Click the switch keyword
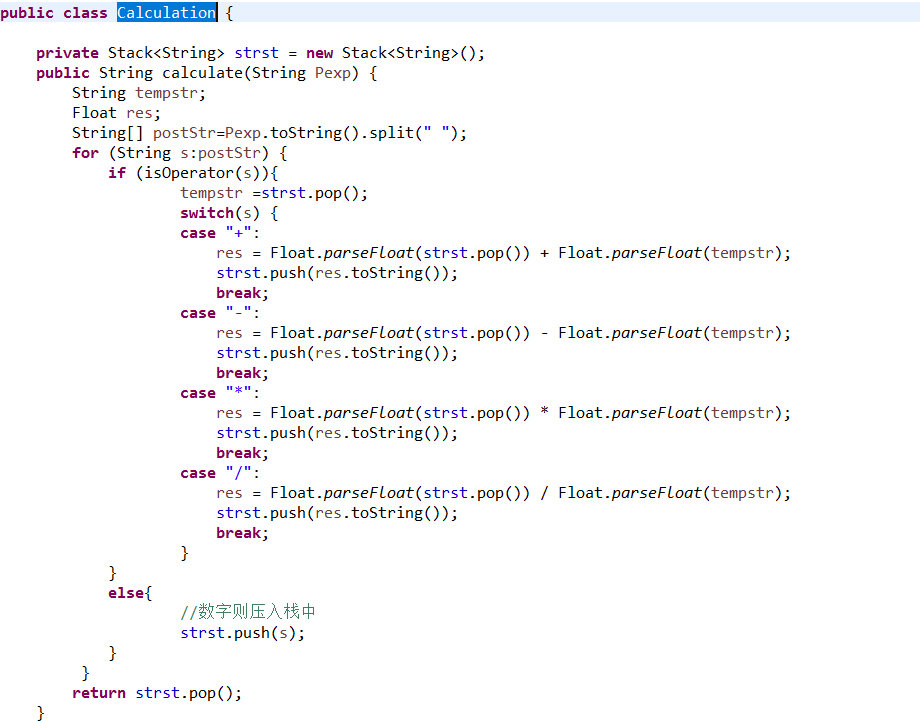 click(x=207, y=213)
